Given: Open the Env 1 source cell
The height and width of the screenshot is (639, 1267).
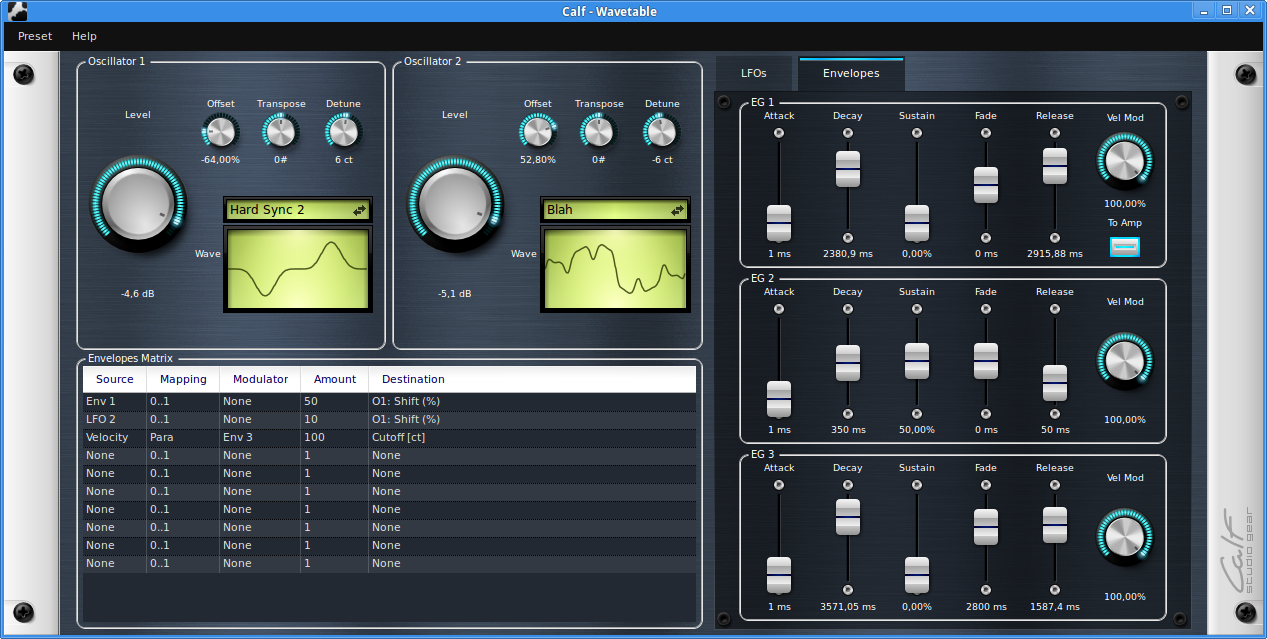Looking at the screenshot, I should [115, 401].
